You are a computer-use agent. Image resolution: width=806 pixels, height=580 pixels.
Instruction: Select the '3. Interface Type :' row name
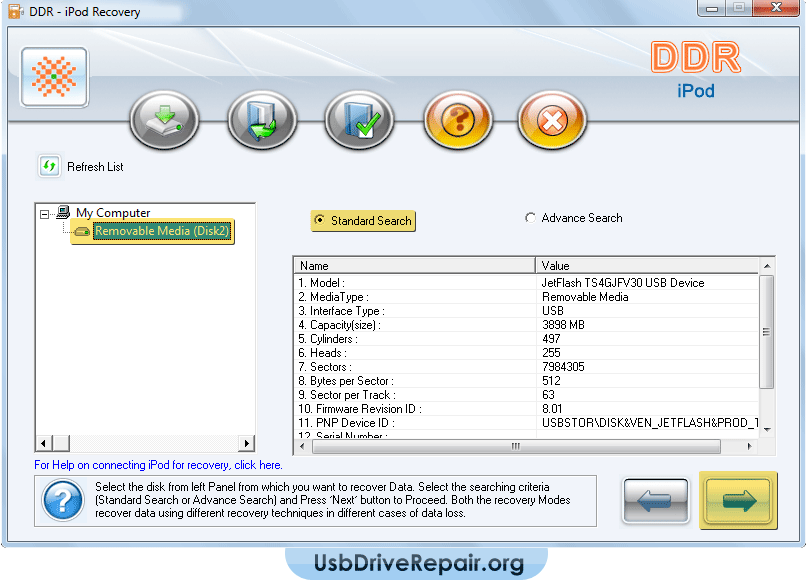click(x=341, y=311)
